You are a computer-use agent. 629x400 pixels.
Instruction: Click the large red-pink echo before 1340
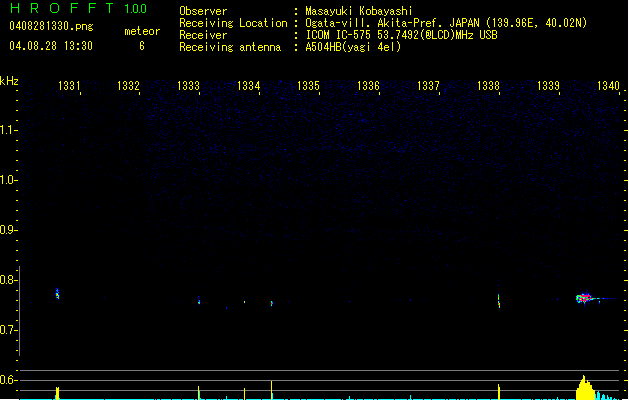(584, 298)
